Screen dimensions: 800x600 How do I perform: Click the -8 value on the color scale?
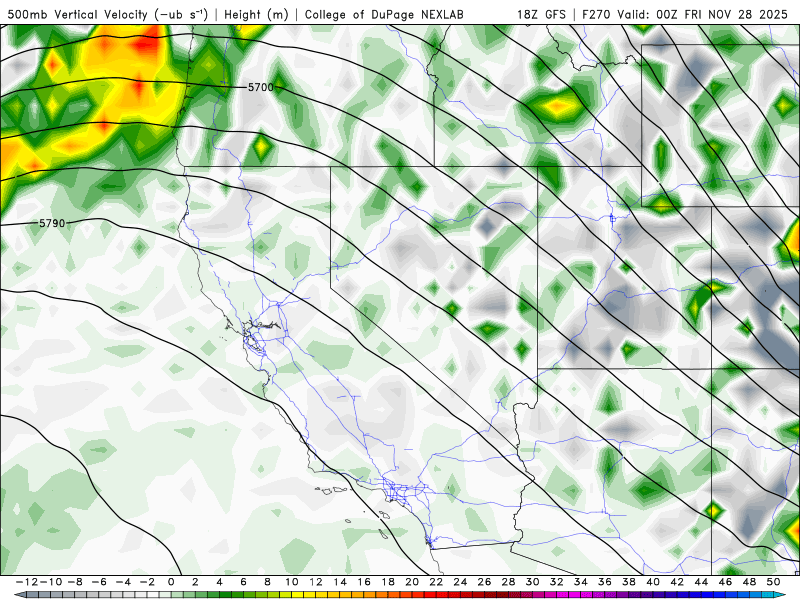pyautogui.click(x=75, y=582)
